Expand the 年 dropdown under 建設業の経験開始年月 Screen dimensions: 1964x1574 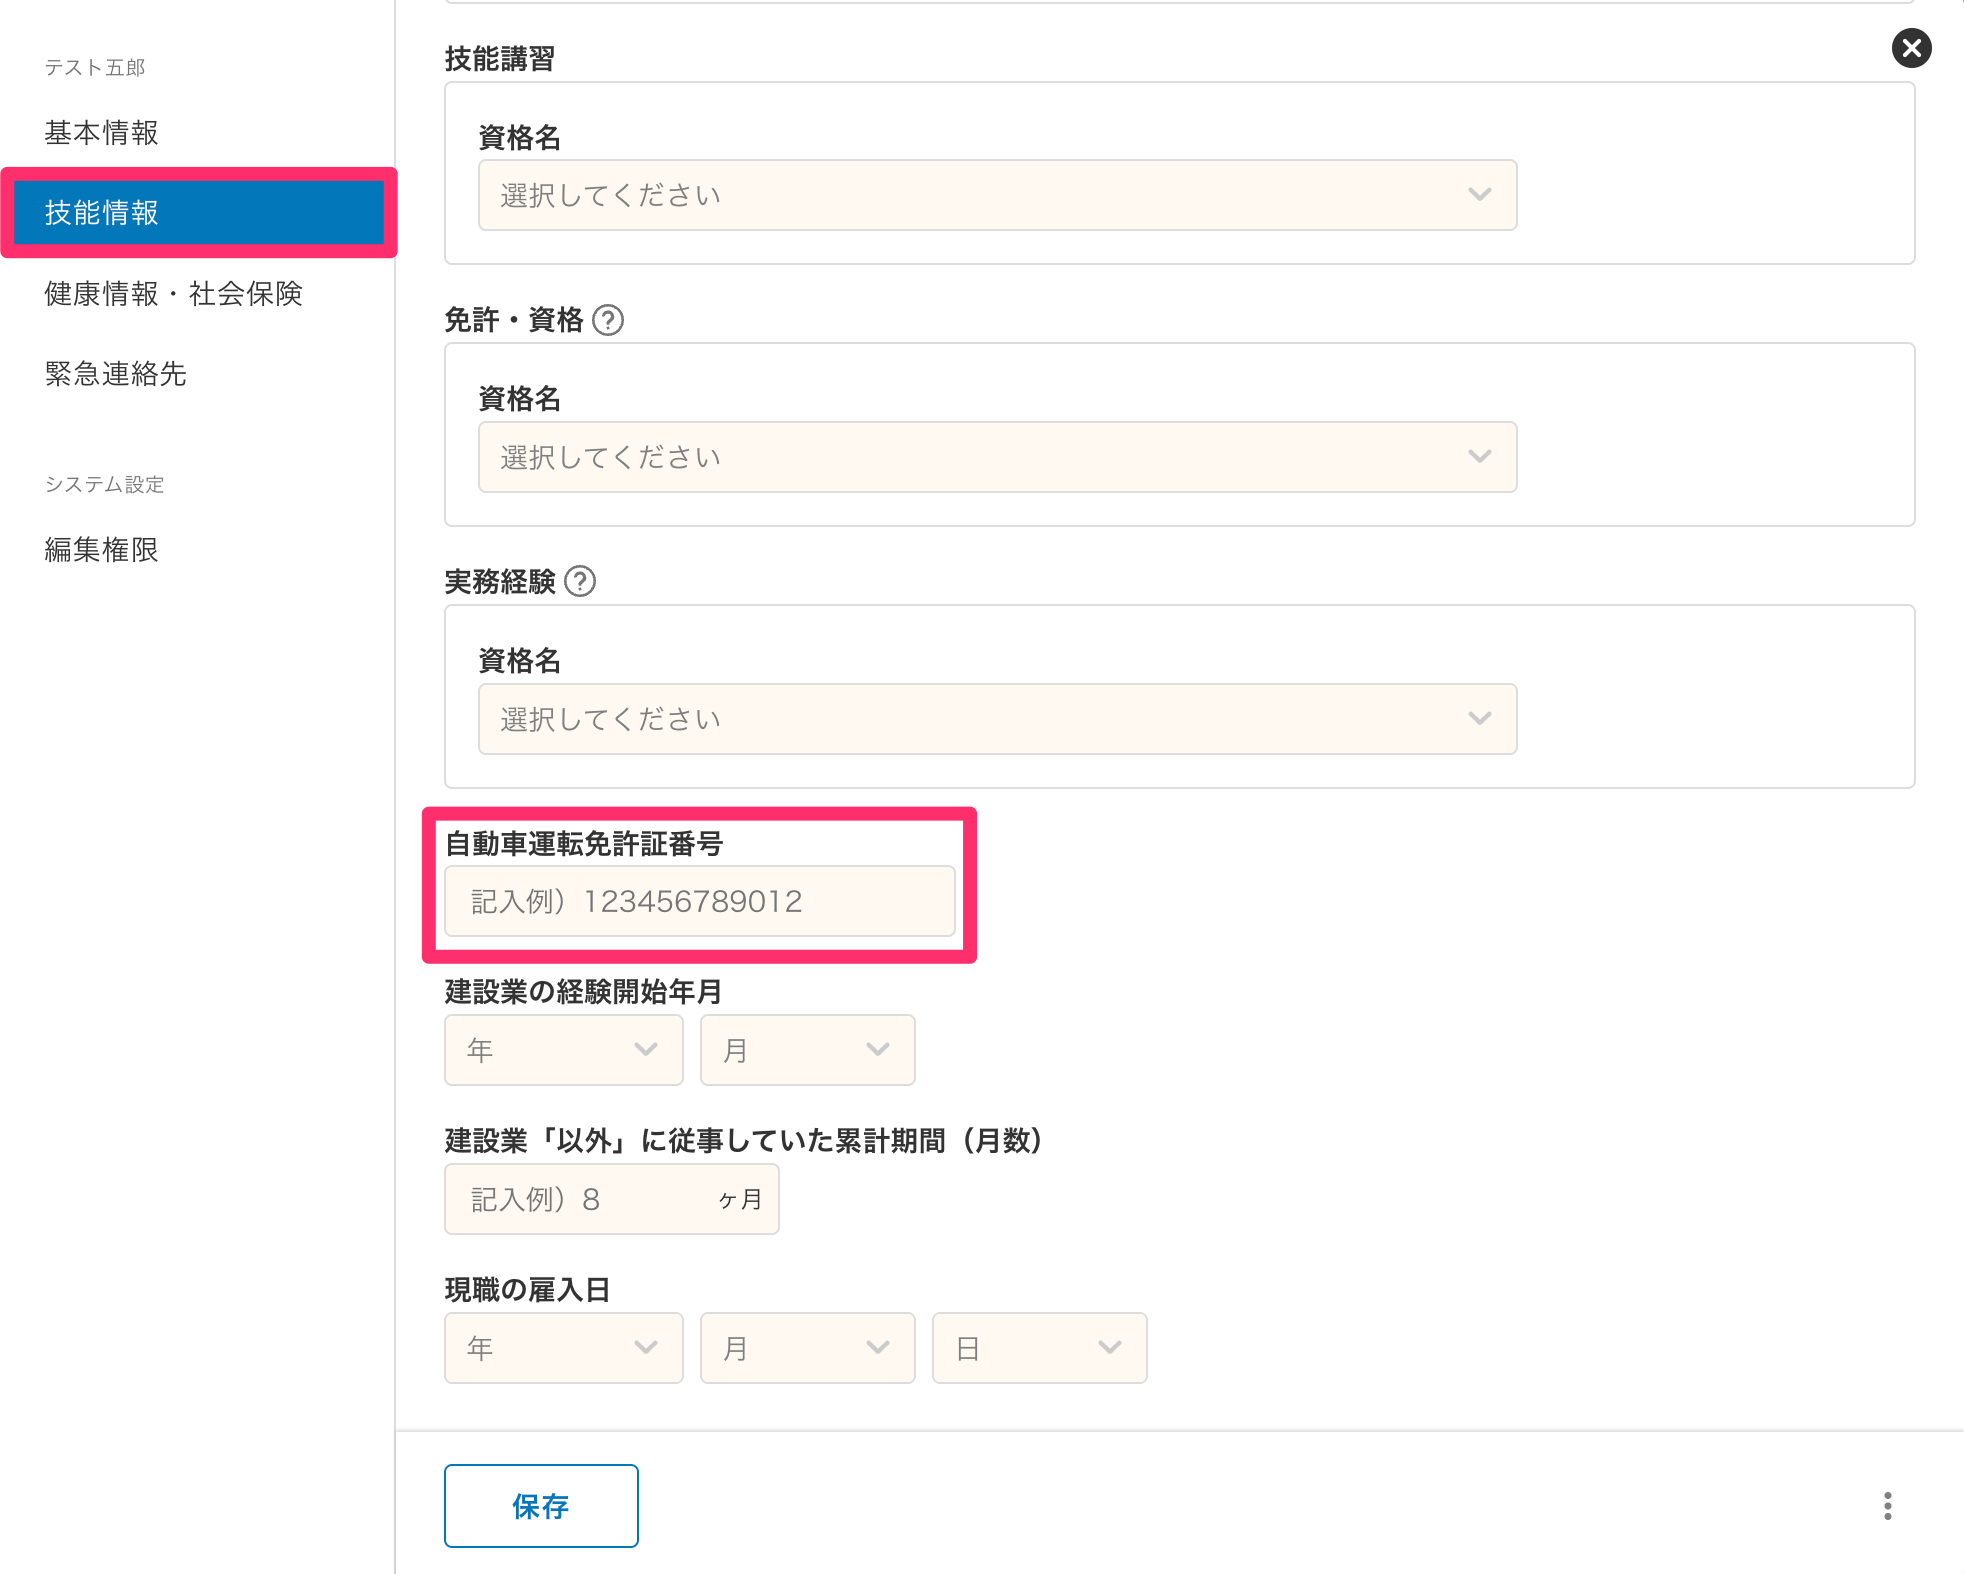tap(563, 1050)
